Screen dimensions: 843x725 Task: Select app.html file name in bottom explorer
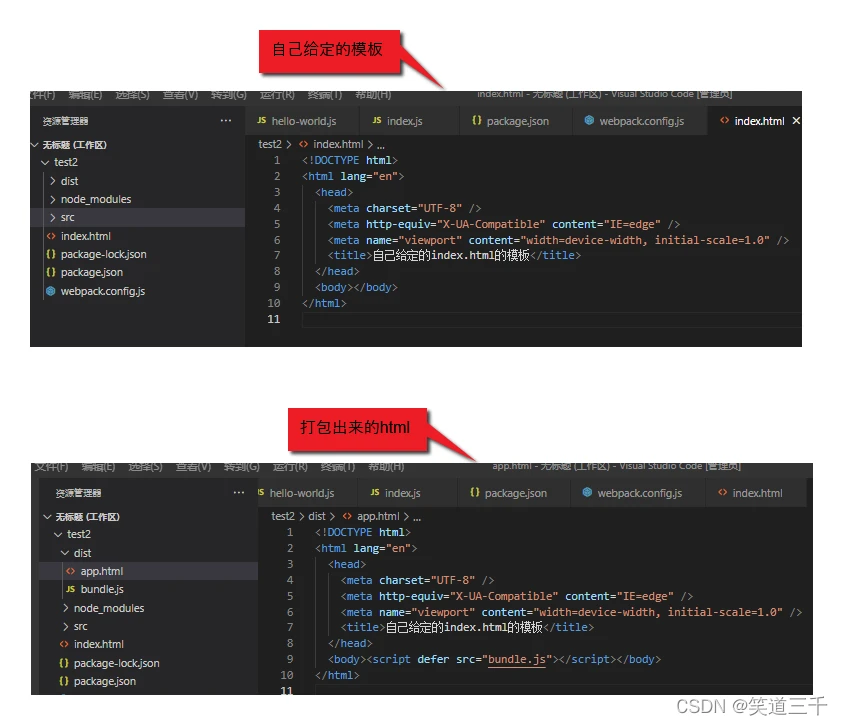click(x=102, y=571)
